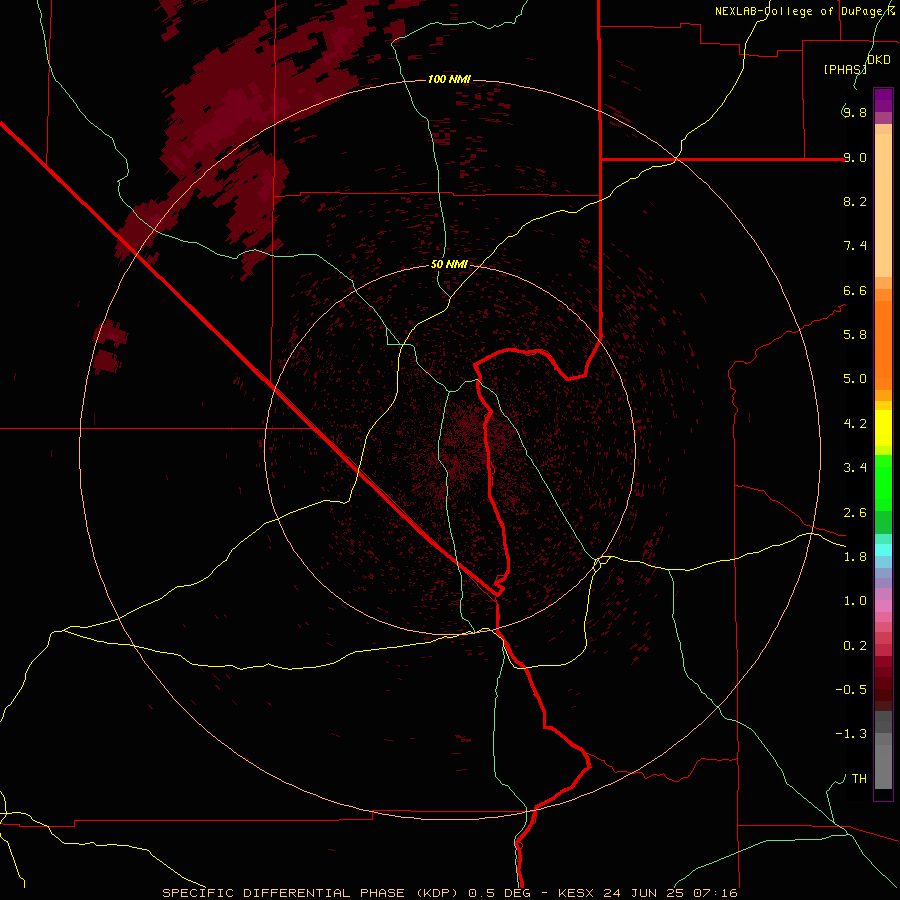Image resolution: width=900 pixels, height=900 pixels.
Task: Click the 9.0 scale value
Action: tap(855, 157)
